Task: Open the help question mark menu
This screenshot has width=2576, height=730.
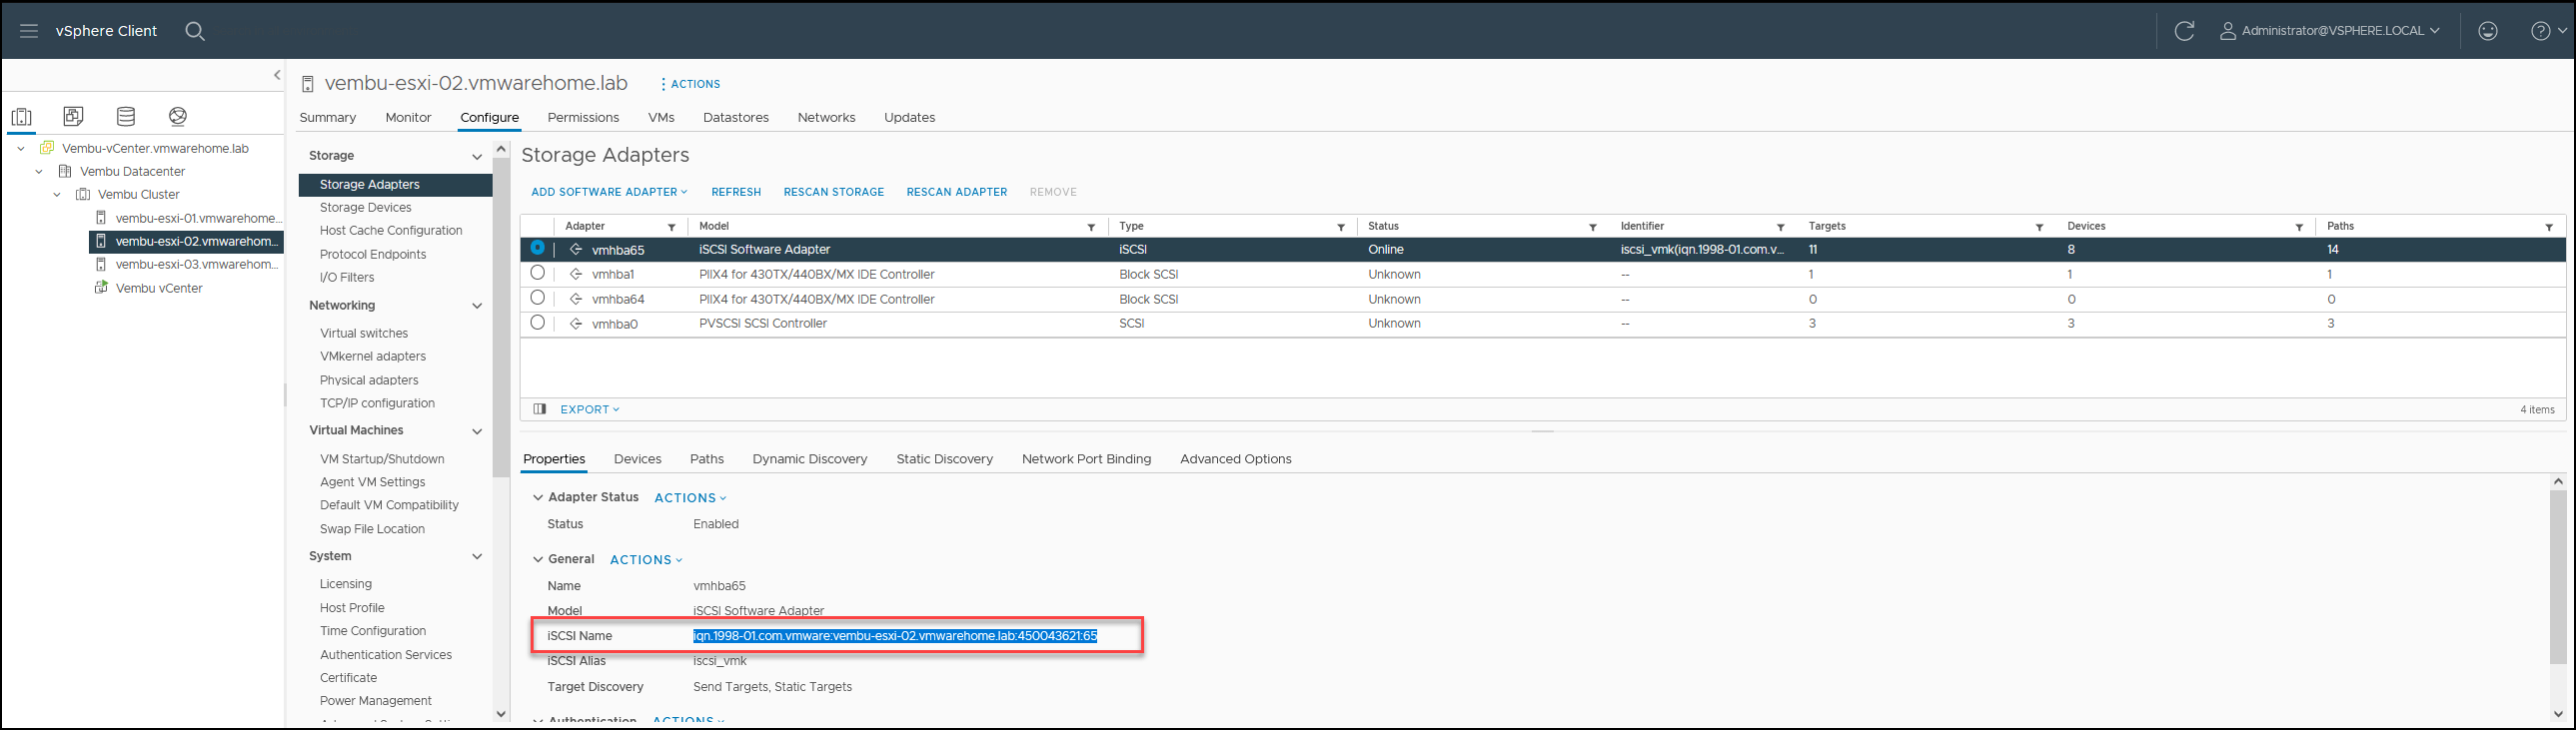Action: click(x=2549, y=31)
